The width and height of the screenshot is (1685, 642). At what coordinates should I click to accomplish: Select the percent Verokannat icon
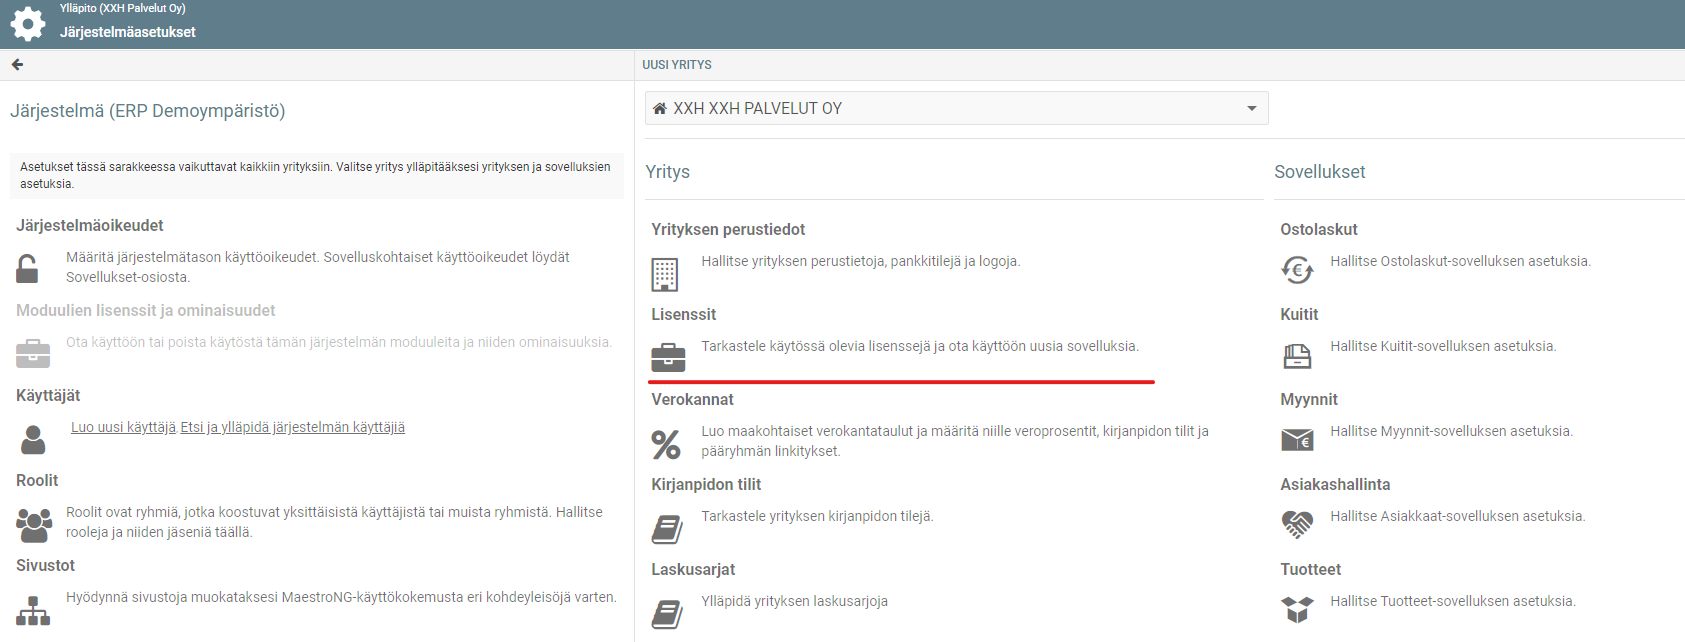(x=666, y=444)
